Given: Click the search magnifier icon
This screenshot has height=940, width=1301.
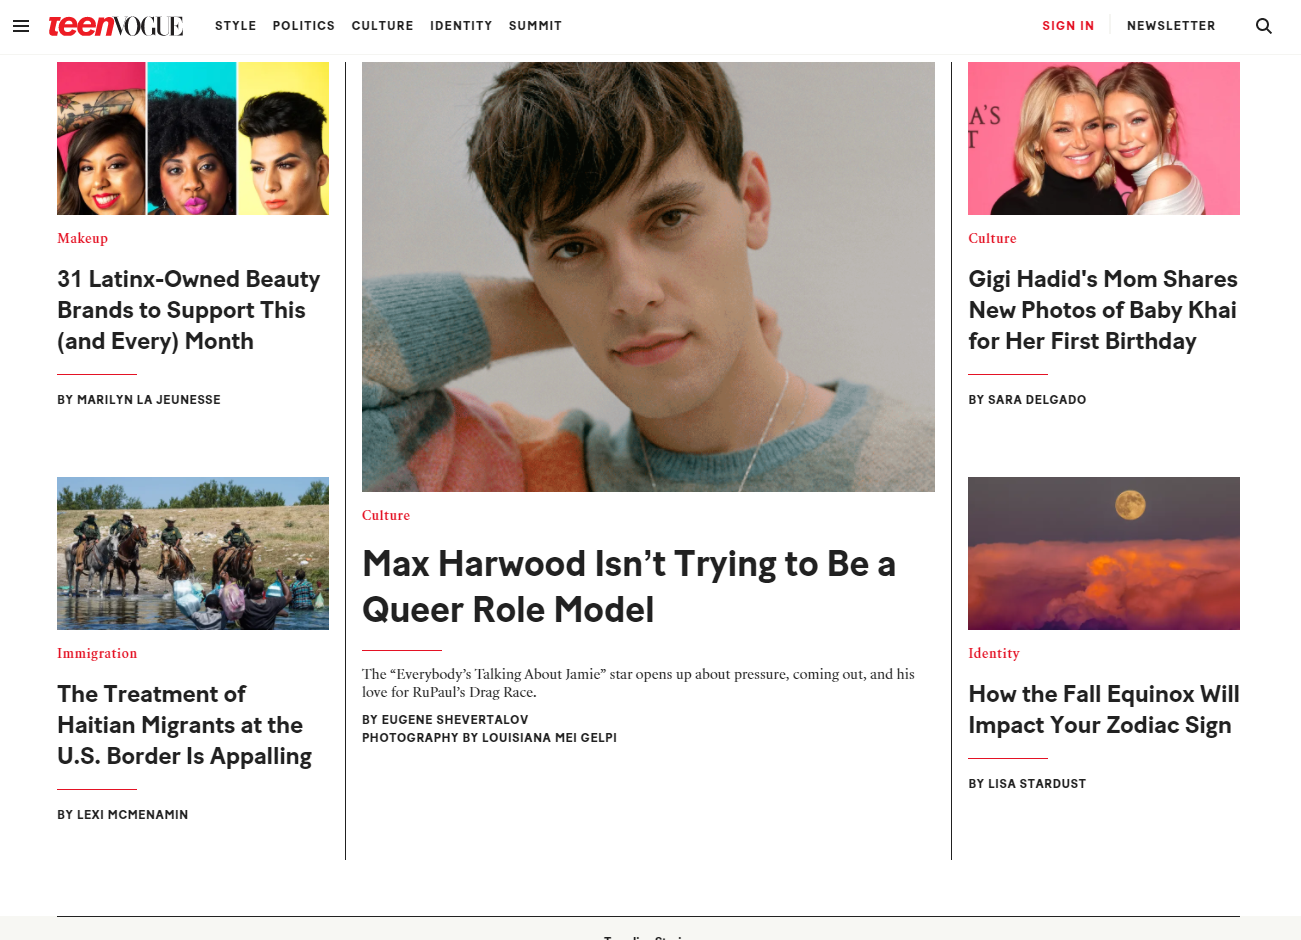Looking at the screenshot, I should click(x=1264, y=26).
